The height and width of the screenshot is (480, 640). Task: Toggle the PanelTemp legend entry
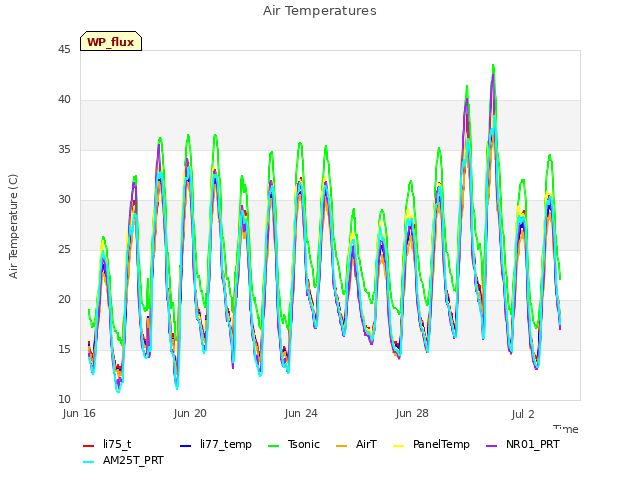431,444
